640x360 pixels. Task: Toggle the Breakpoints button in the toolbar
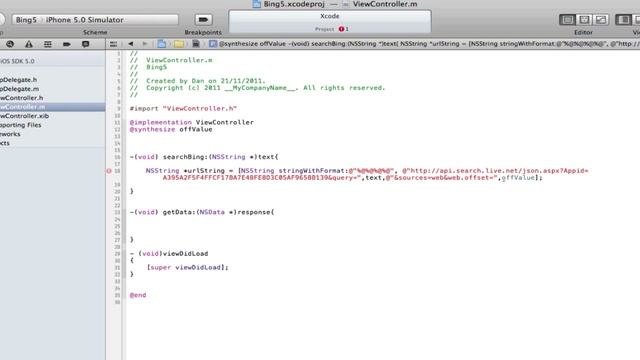(x=203, y=19)
